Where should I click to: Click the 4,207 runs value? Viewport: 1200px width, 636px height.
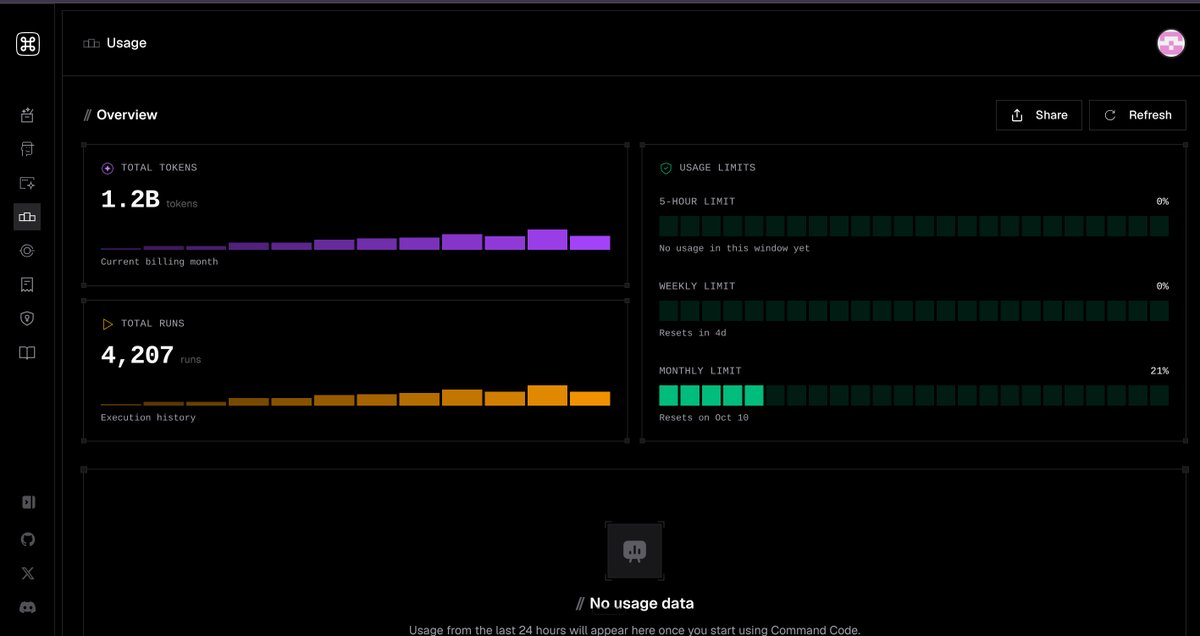pos(137,355)
